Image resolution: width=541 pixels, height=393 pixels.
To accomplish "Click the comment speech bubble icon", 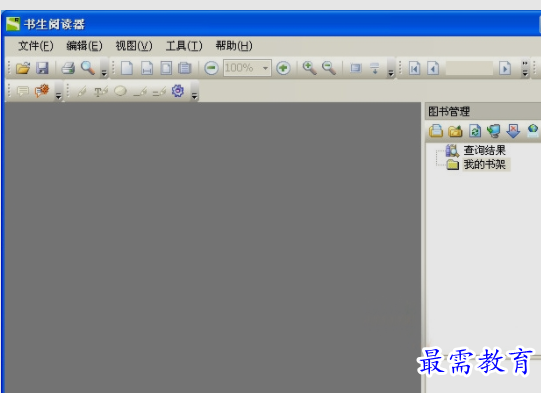I will tap(23, 91).
